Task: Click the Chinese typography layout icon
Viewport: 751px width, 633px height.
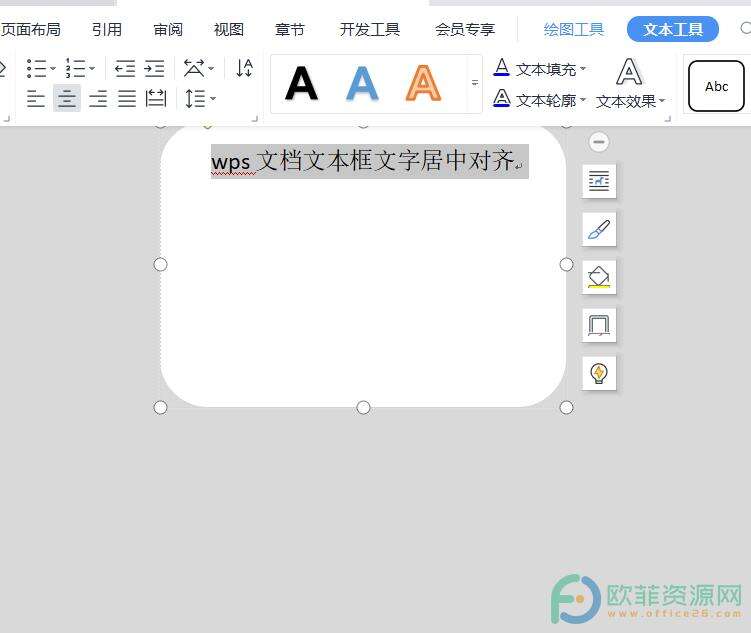Action: tap(194, 68)
